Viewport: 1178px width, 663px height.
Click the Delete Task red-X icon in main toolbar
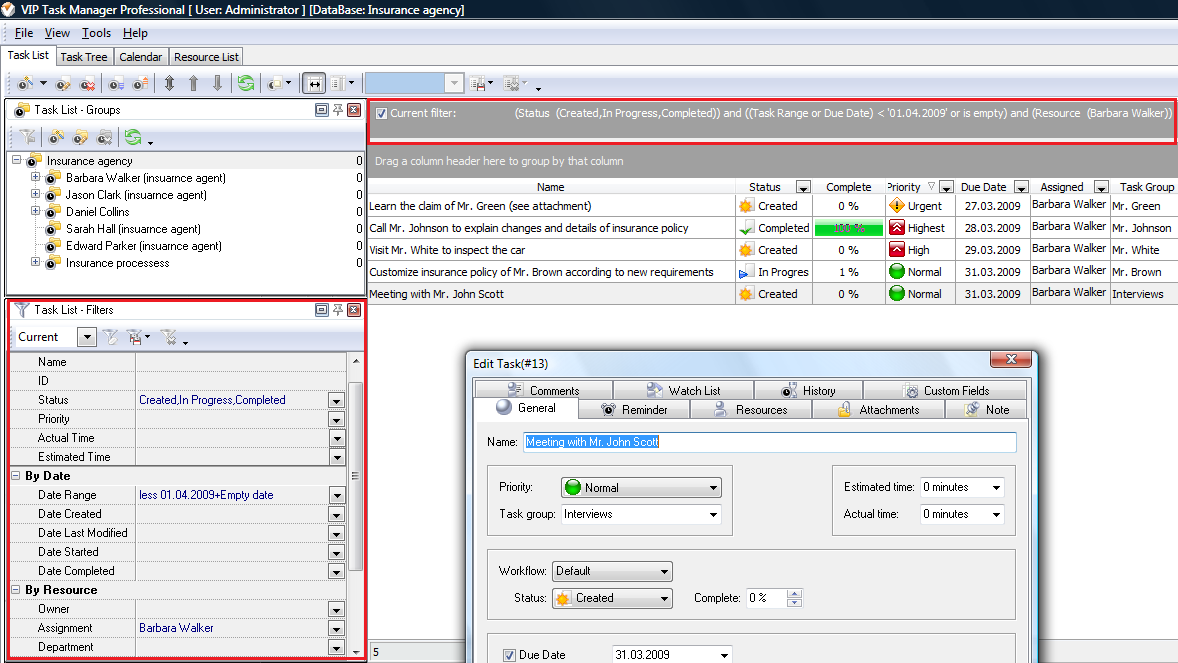point(87,83)
